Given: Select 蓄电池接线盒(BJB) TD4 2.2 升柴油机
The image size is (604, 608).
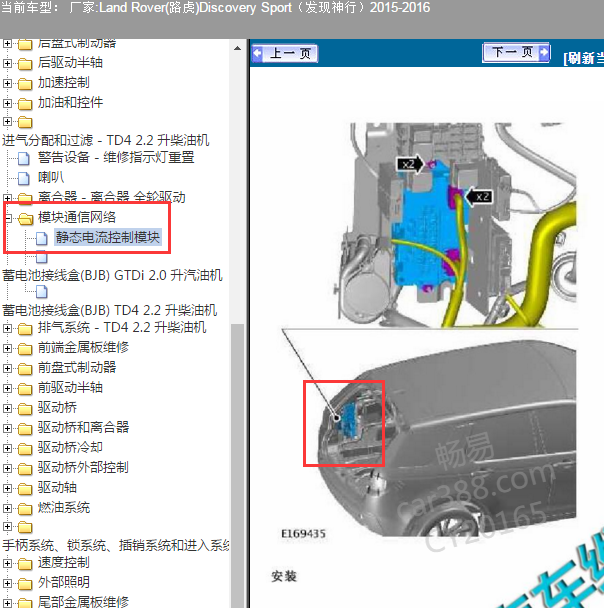Looking at the screenshot, I should pos(109,310).
